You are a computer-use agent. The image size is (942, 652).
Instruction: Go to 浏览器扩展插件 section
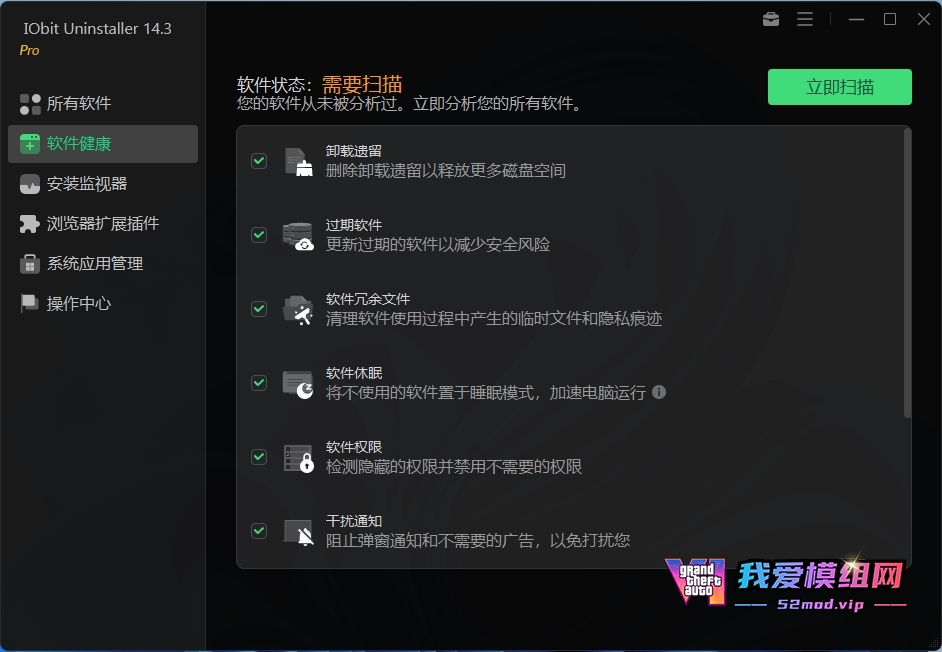(103, 224)
